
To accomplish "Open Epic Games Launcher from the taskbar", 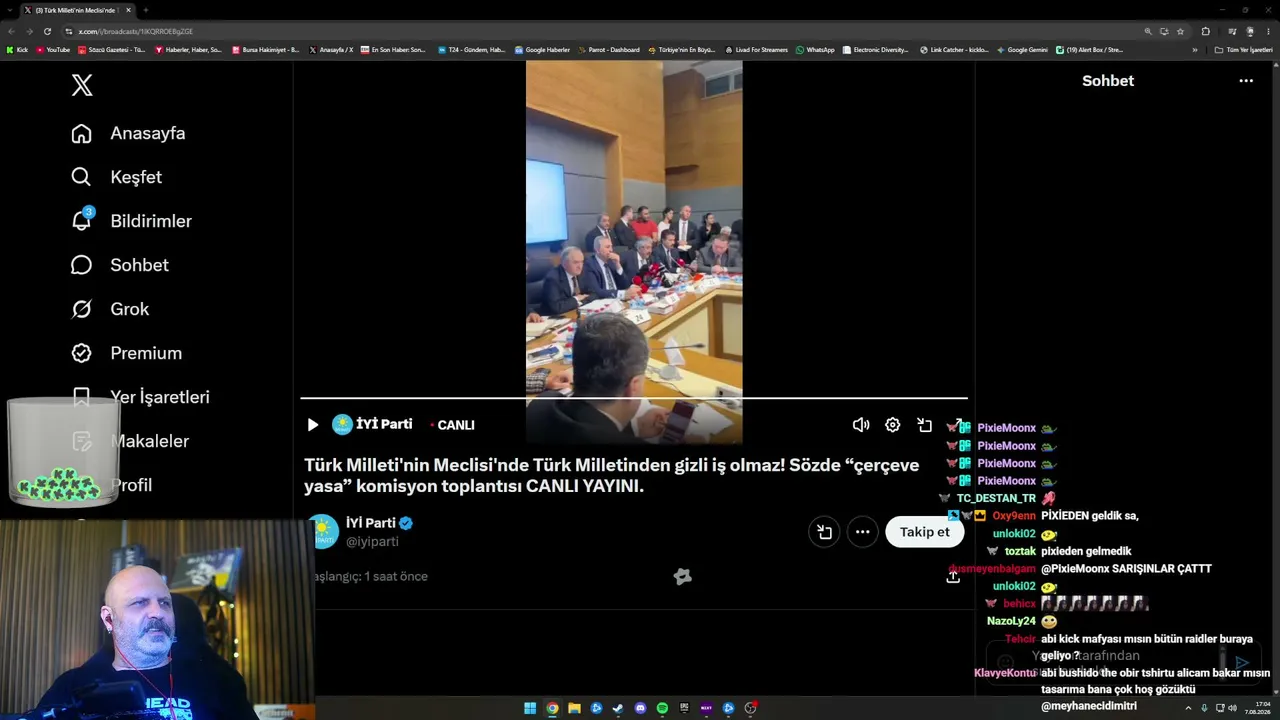I will pyautogui.click(x=684, y=708).
